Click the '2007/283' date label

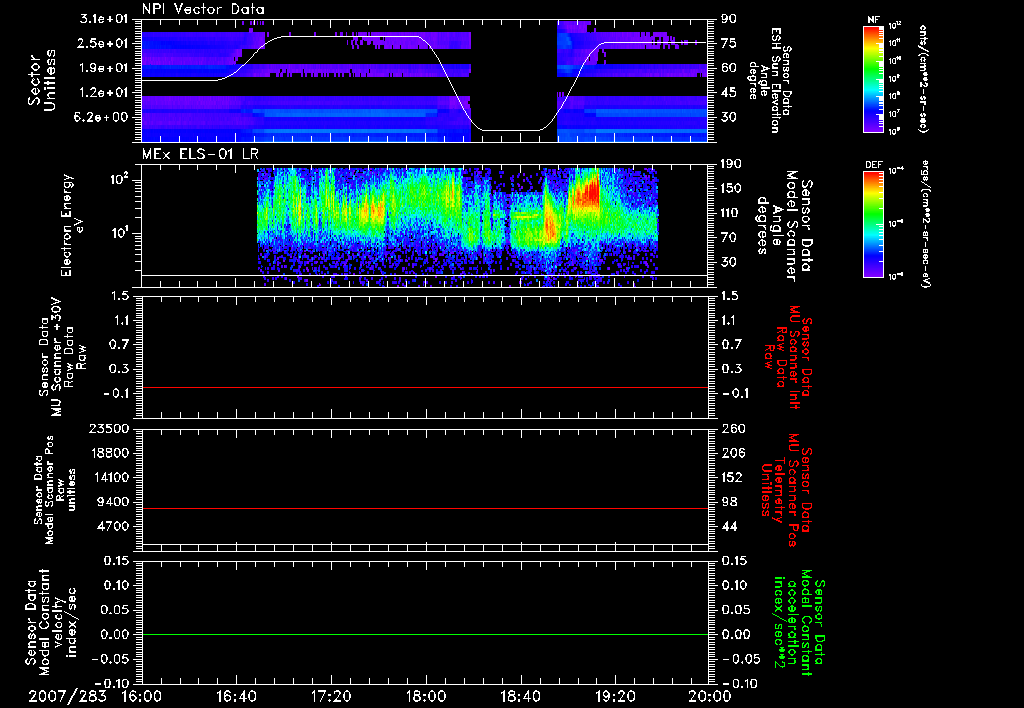click(x=67, y=696)
